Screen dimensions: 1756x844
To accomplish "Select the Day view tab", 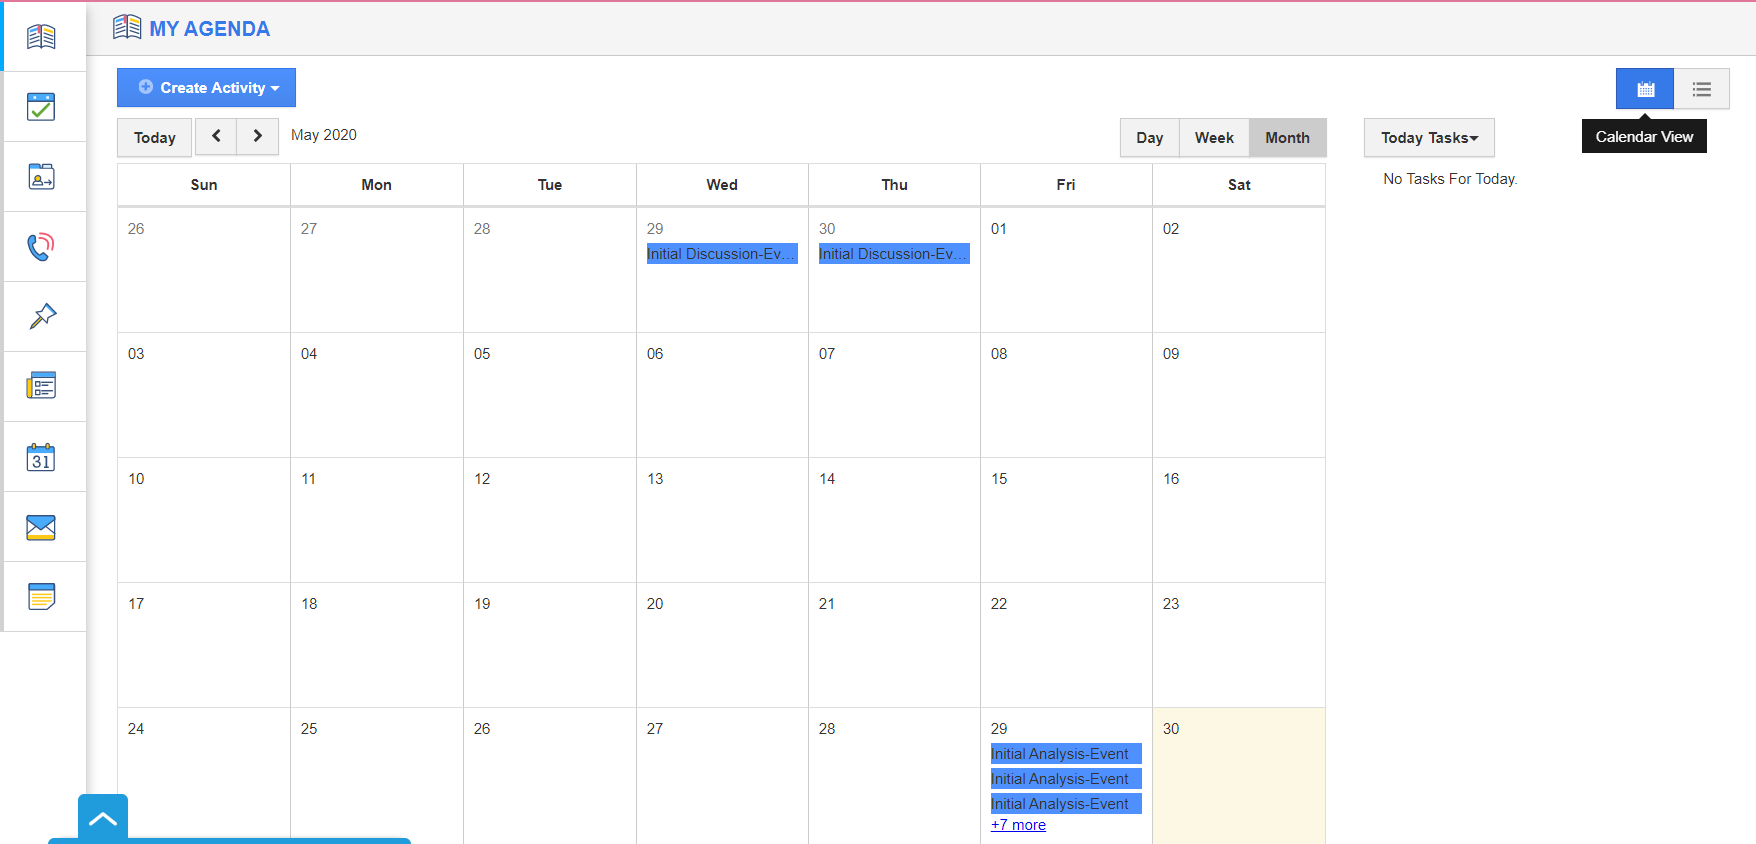I will click(1150, 138).
